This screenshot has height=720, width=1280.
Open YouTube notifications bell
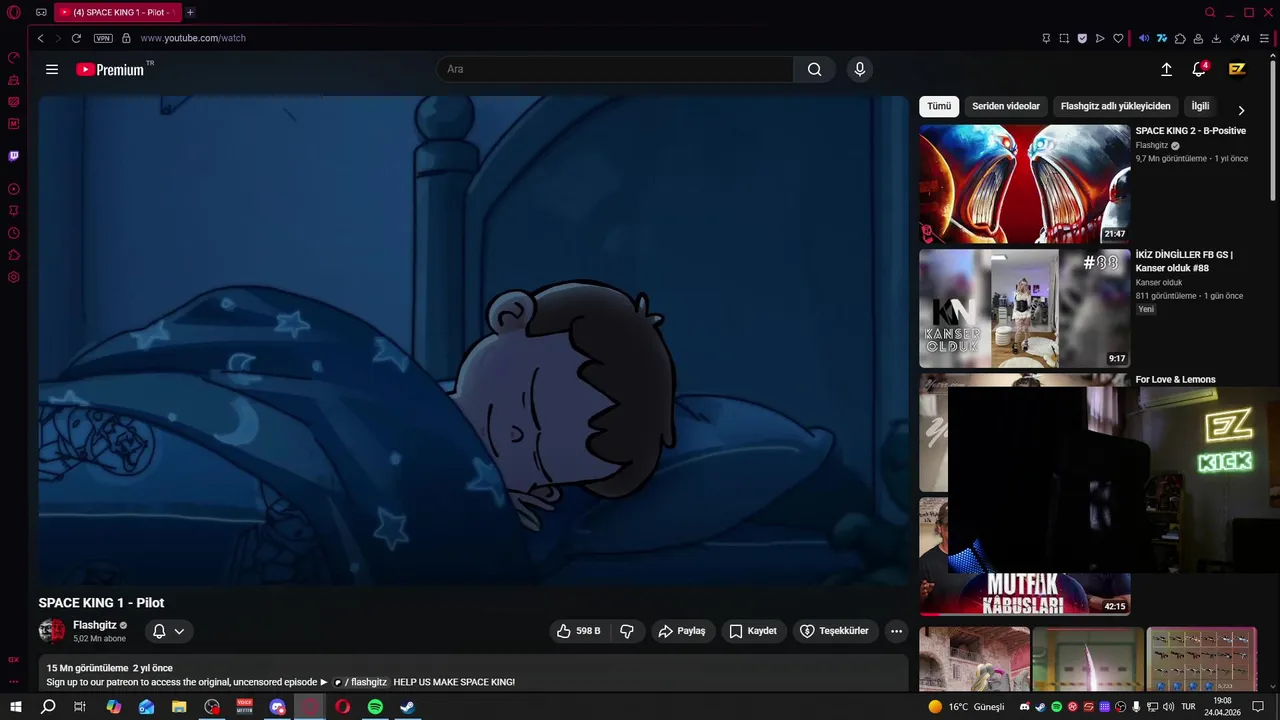tap(1199, 69)
